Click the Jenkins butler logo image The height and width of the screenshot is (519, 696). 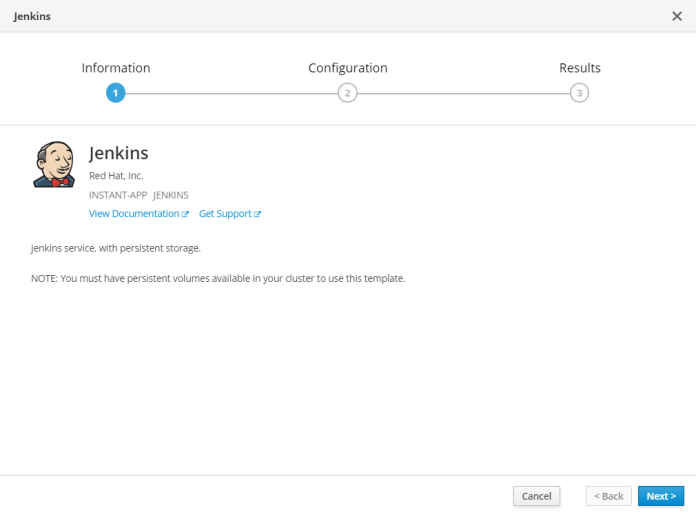[x=54, y=164]
